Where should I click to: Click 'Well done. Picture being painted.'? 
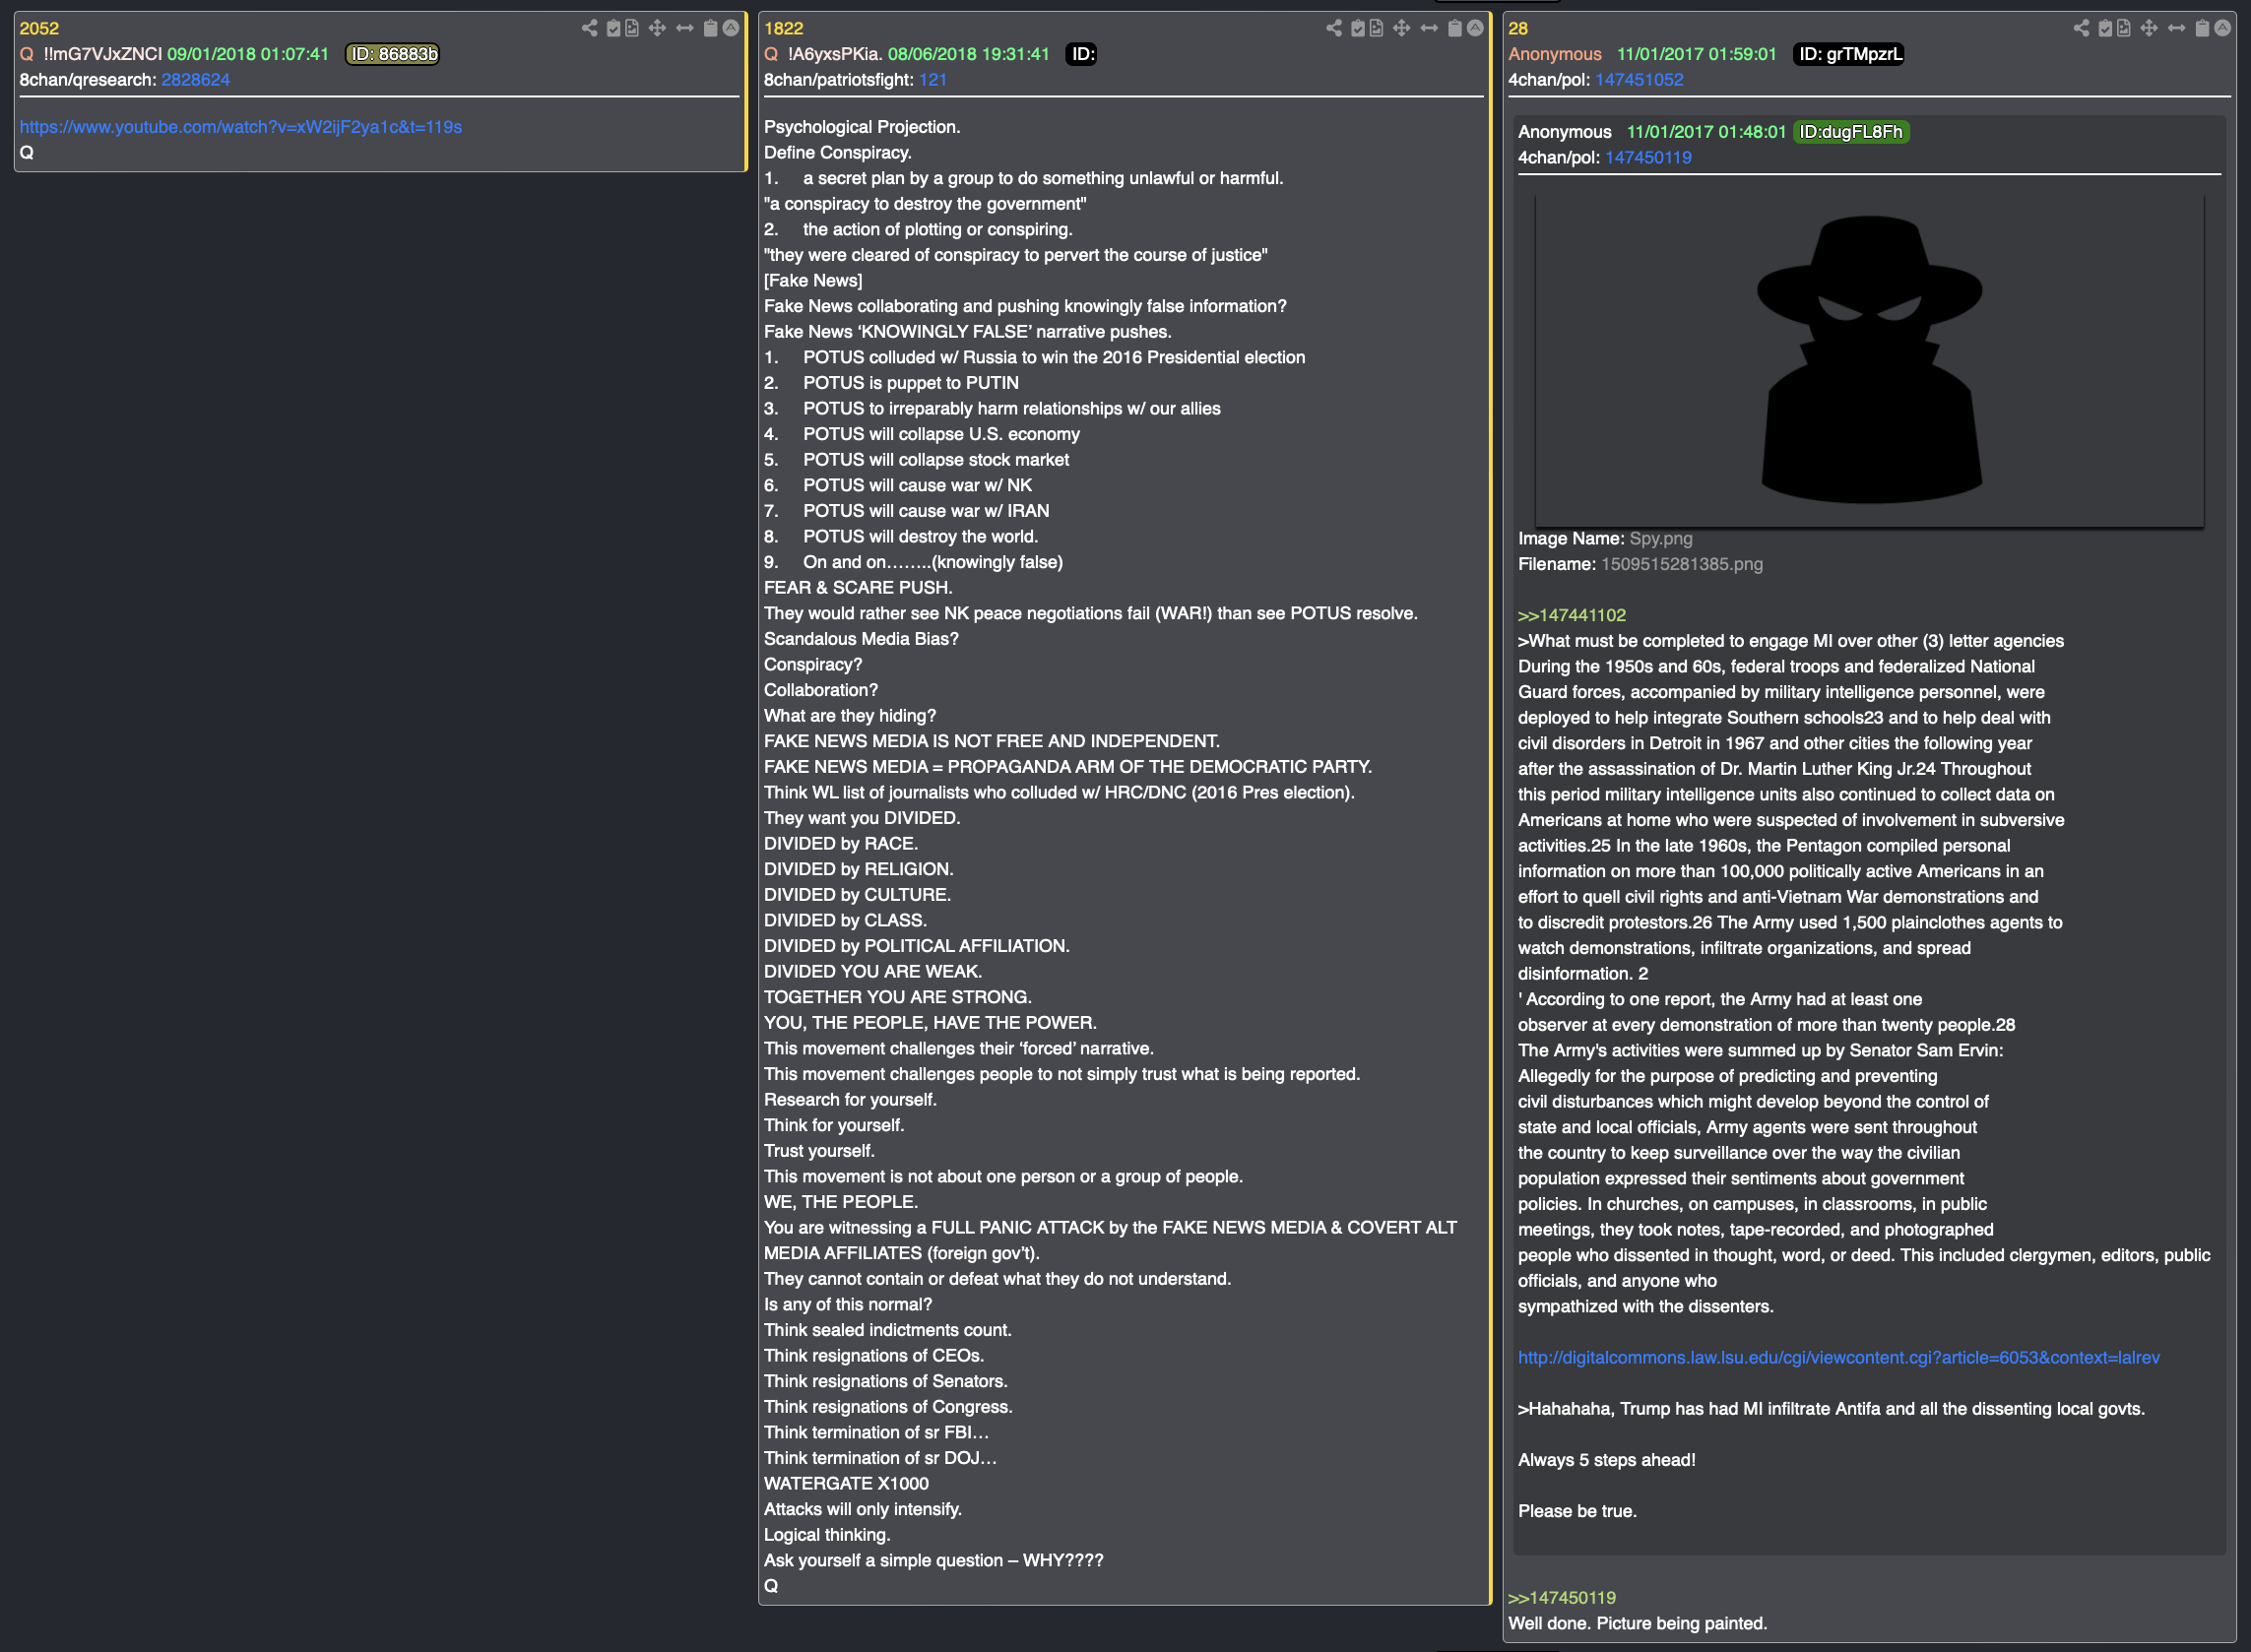point(1638,1624)
